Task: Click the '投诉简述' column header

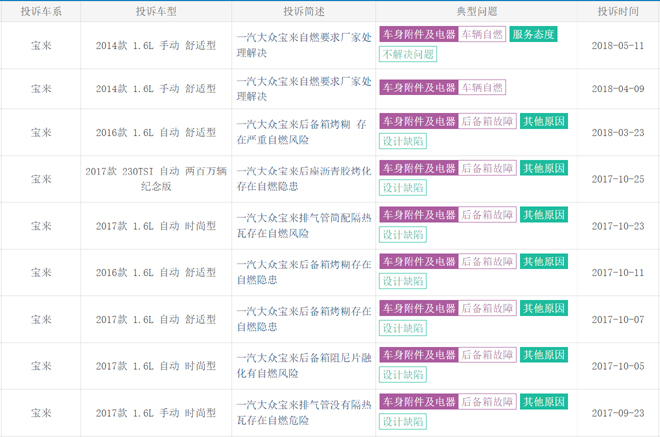Action: [303, 11]
